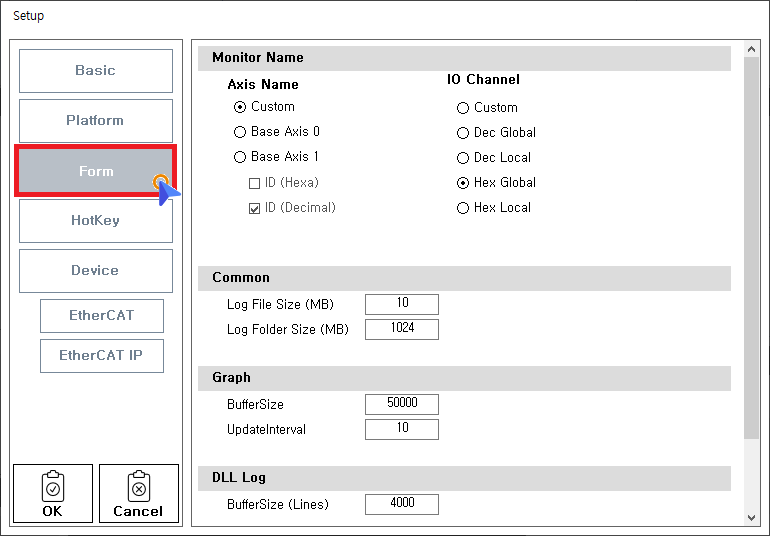The width and height of the screenshot is (770, 536).
Task: Click the Log Folder Size field
Action: point(402,329)
